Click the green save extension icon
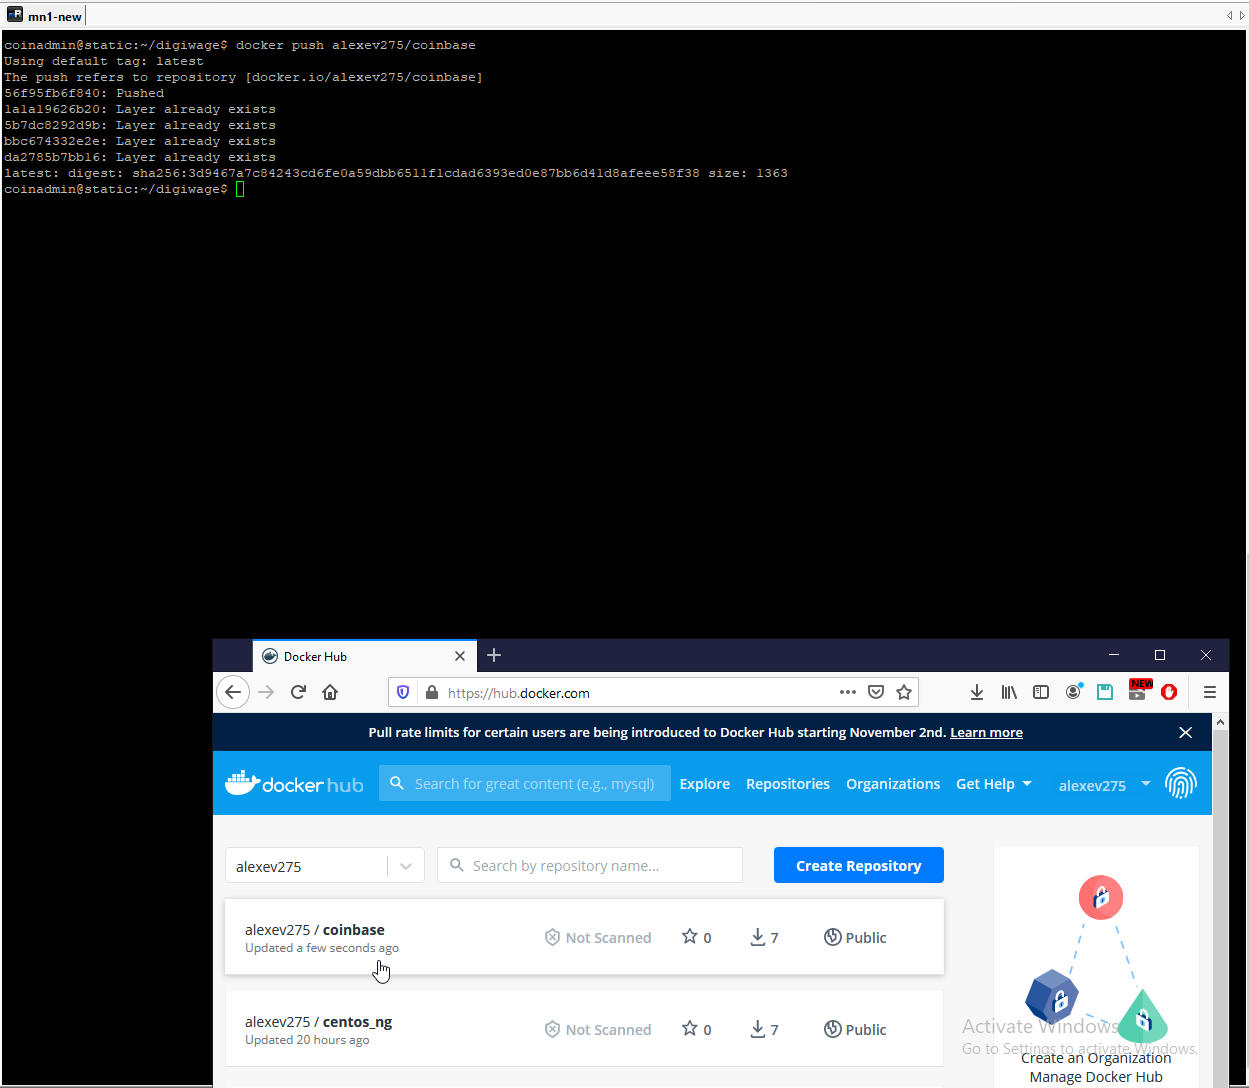1249x1088 pixels. pyautogui.click(x=1105, y=692)
